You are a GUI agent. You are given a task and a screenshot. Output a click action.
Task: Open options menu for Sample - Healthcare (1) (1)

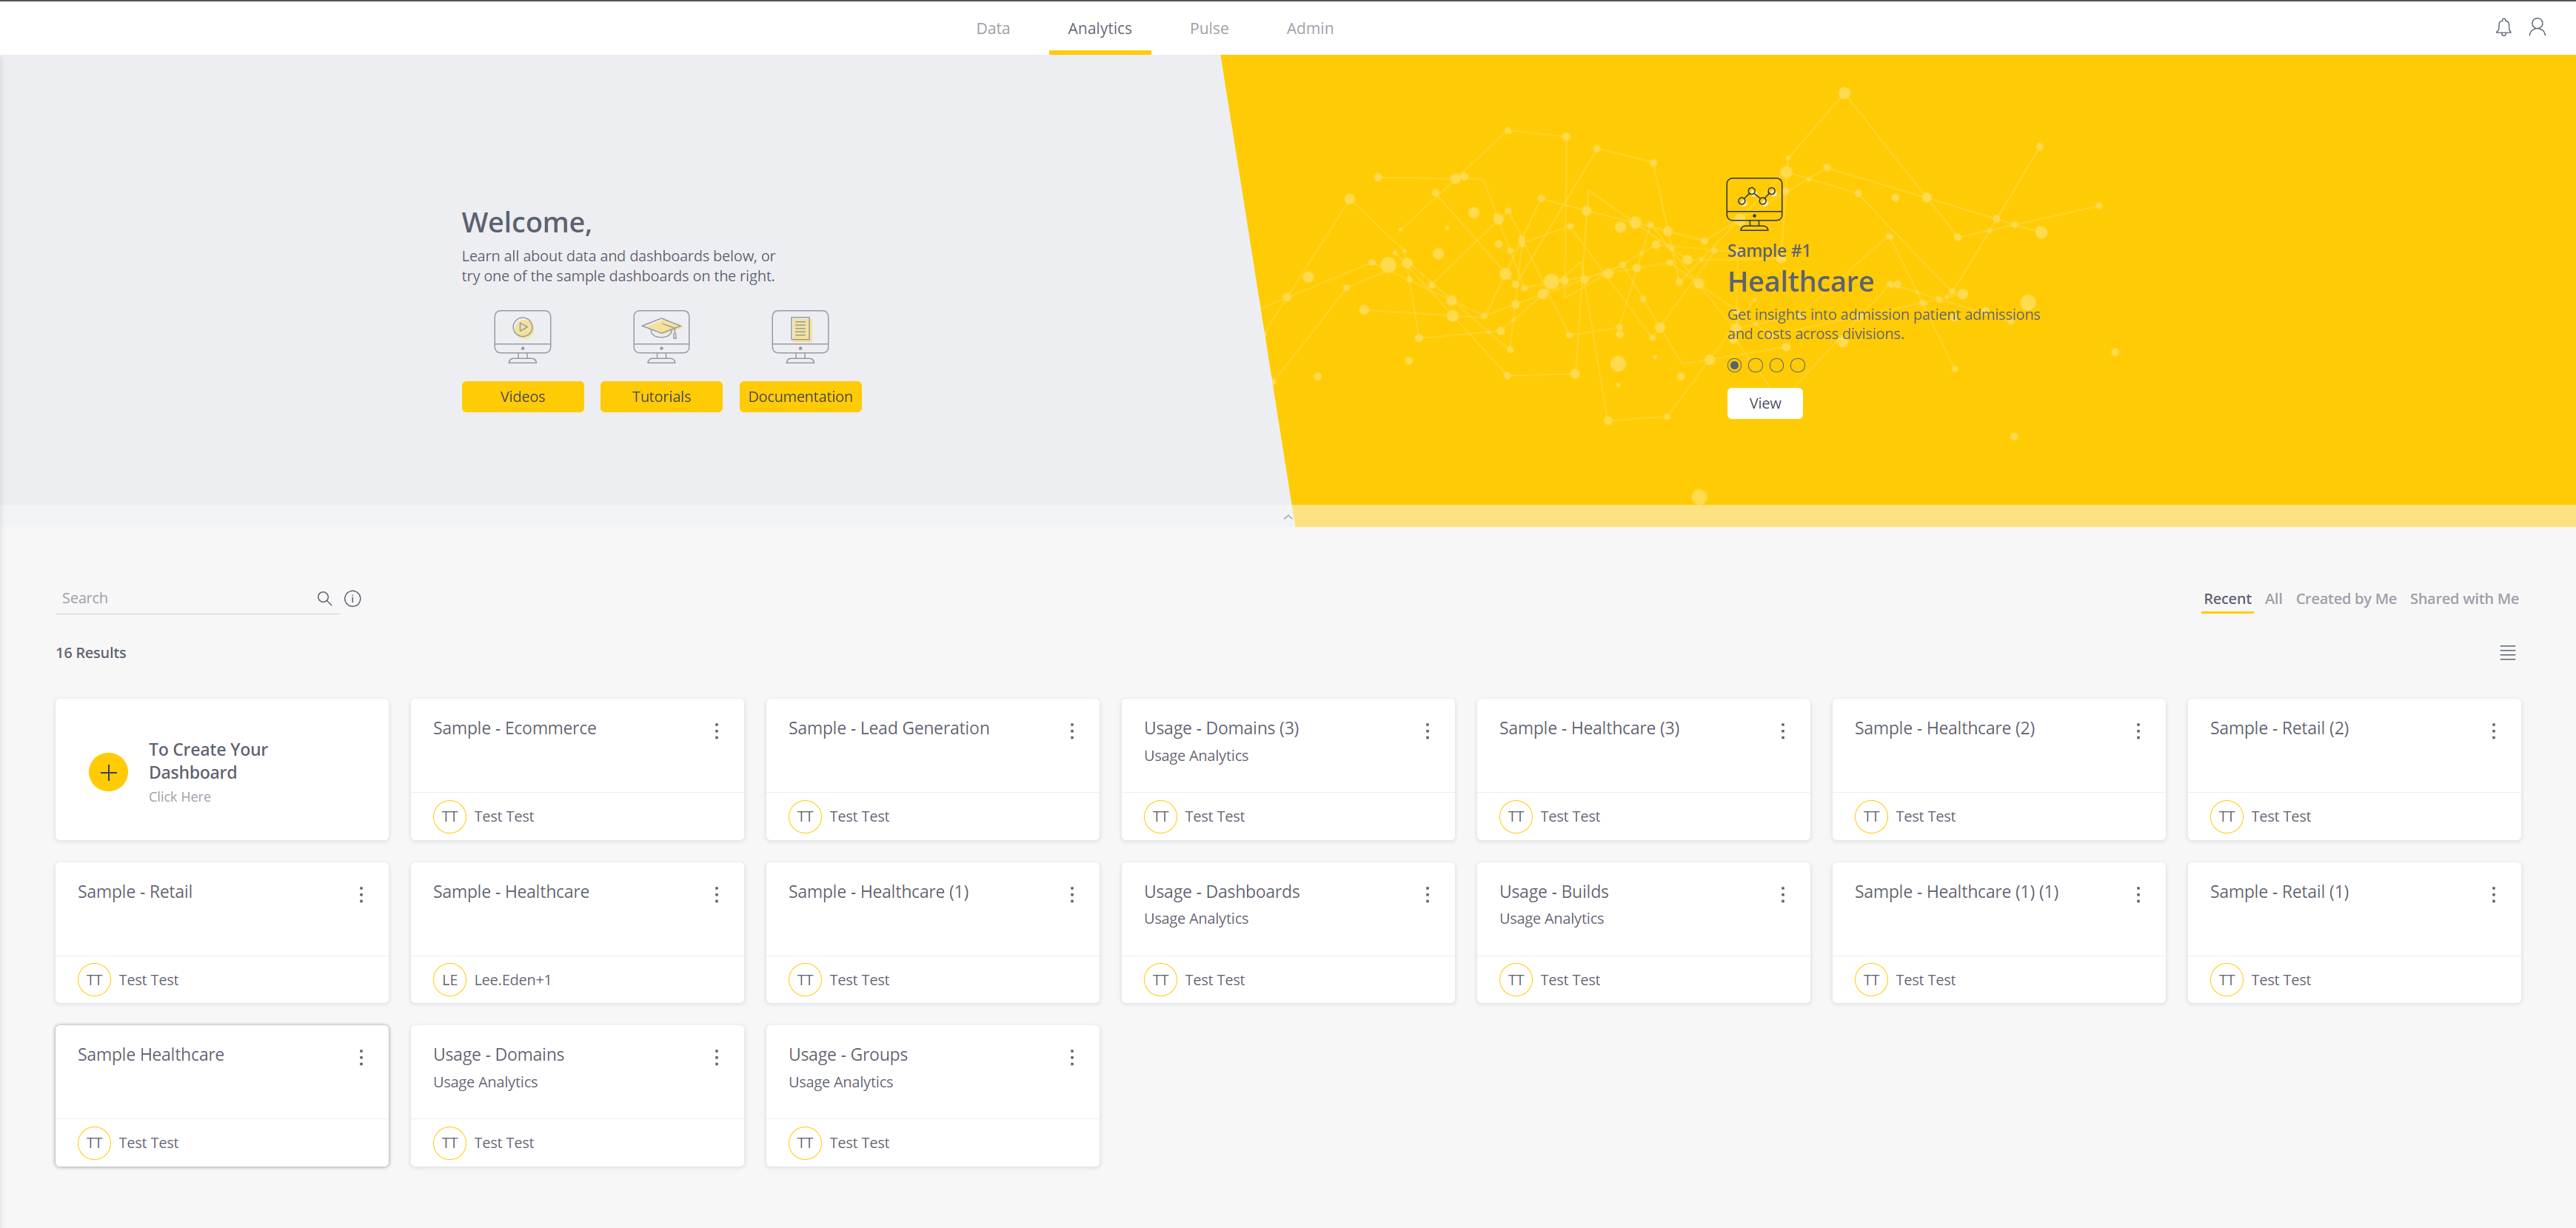[2138, 894]
